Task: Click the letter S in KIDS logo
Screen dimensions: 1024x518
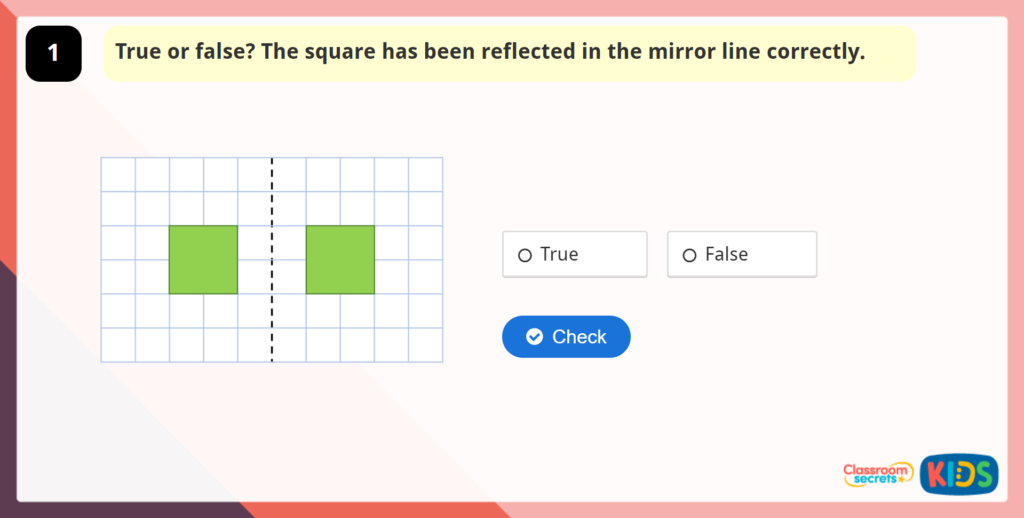Action: click(983, 474)
